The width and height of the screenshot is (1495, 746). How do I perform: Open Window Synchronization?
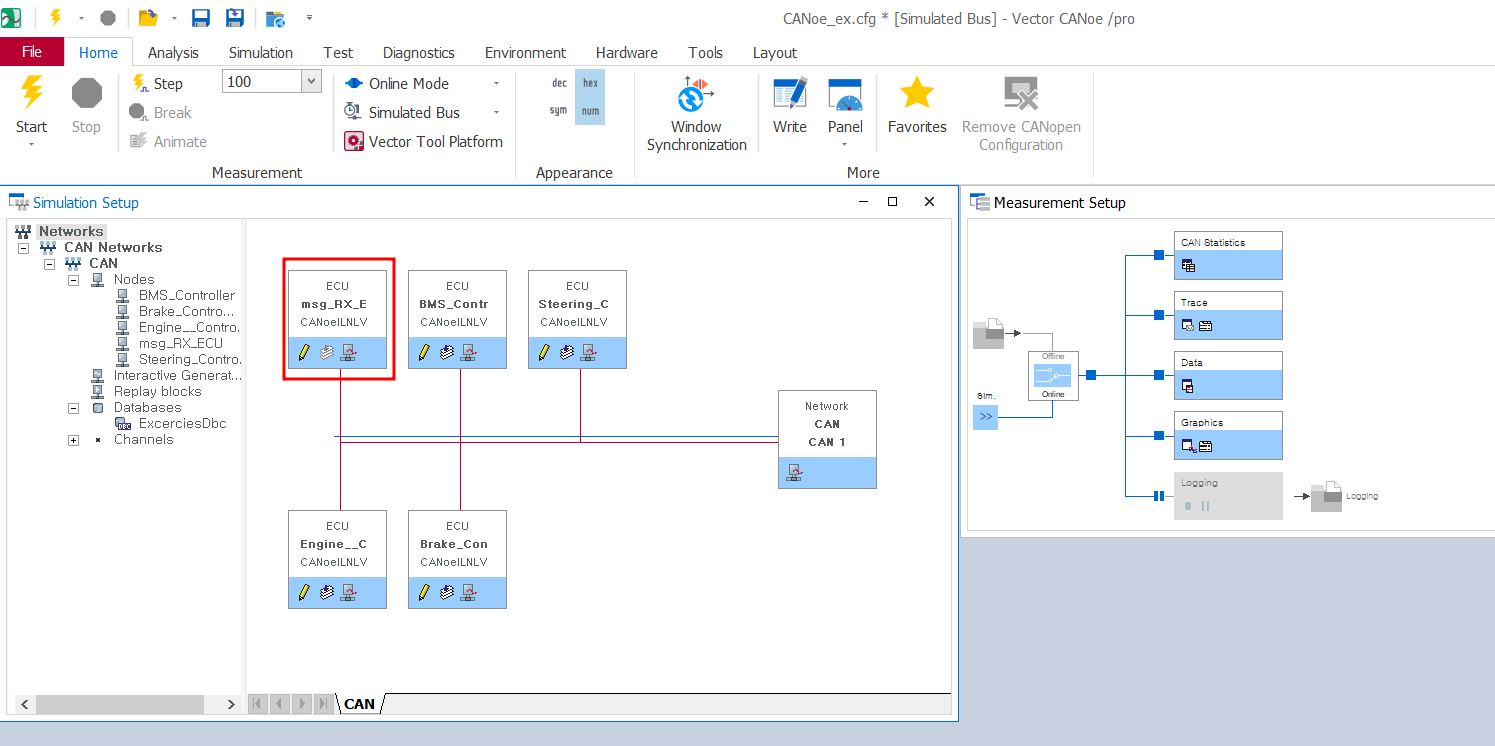[x=696, y=114]
